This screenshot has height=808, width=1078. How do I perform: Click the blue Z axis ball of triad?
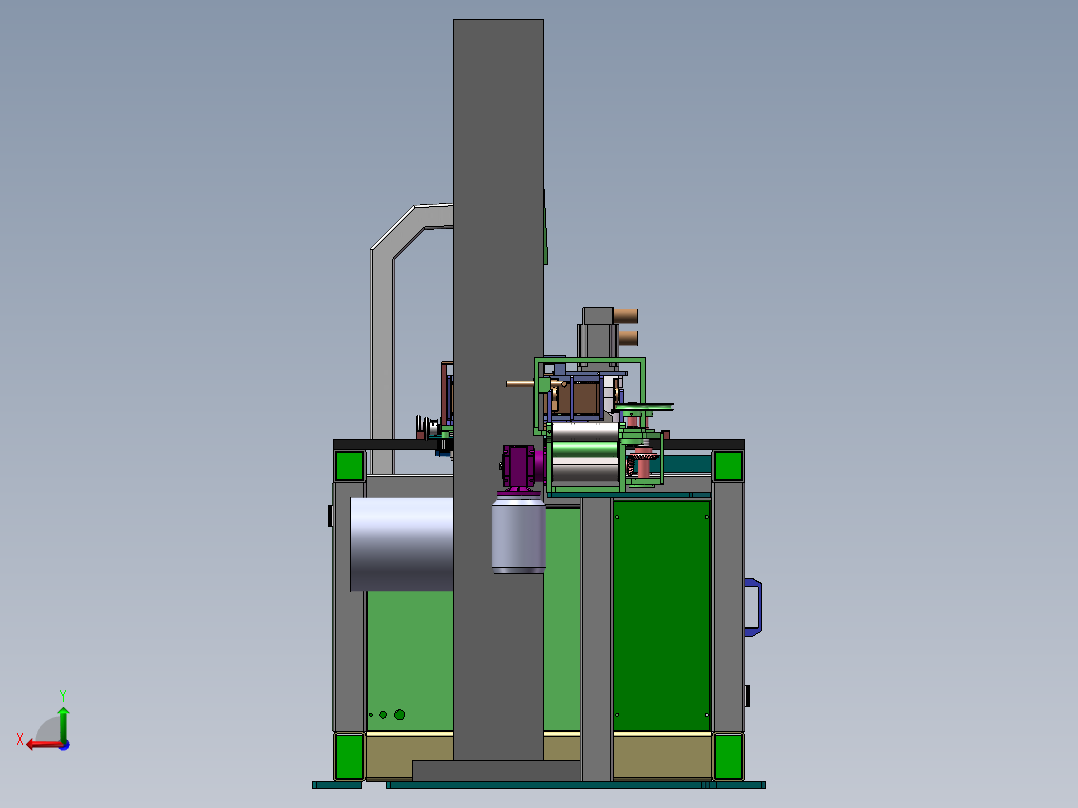point(64,745)
